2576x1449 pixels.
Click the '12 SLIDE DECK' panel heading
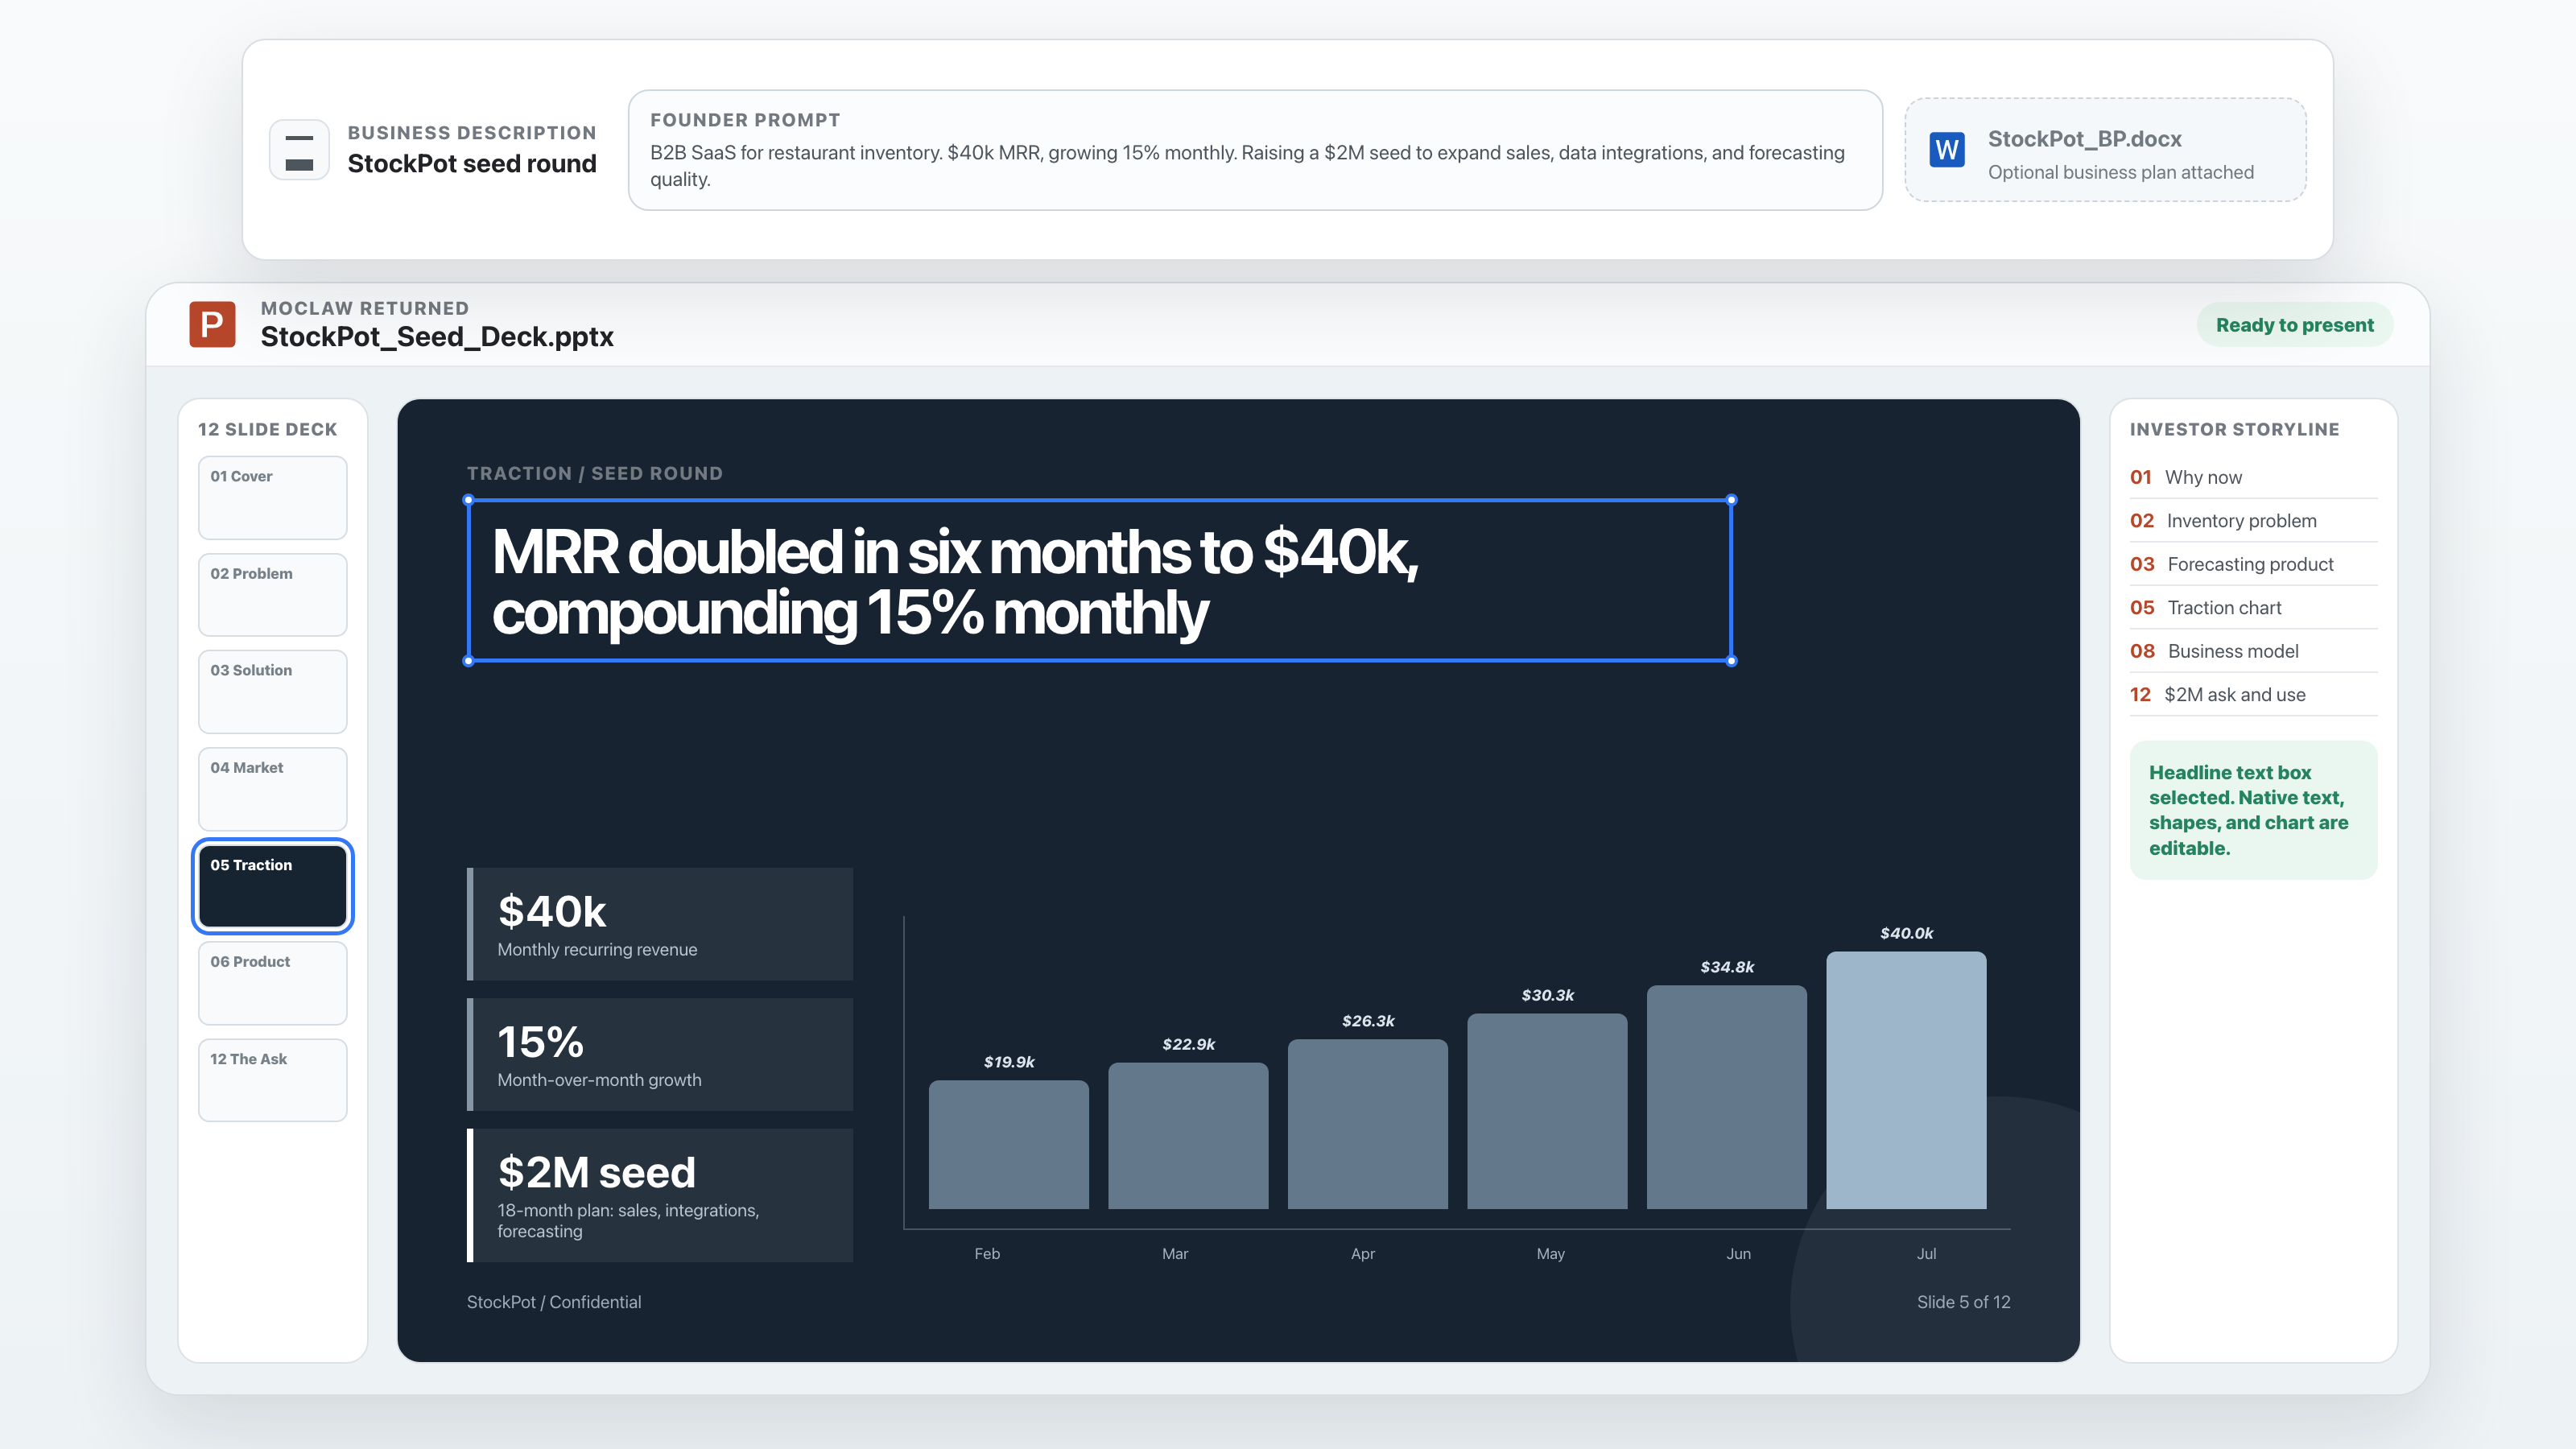click(267, 429)
